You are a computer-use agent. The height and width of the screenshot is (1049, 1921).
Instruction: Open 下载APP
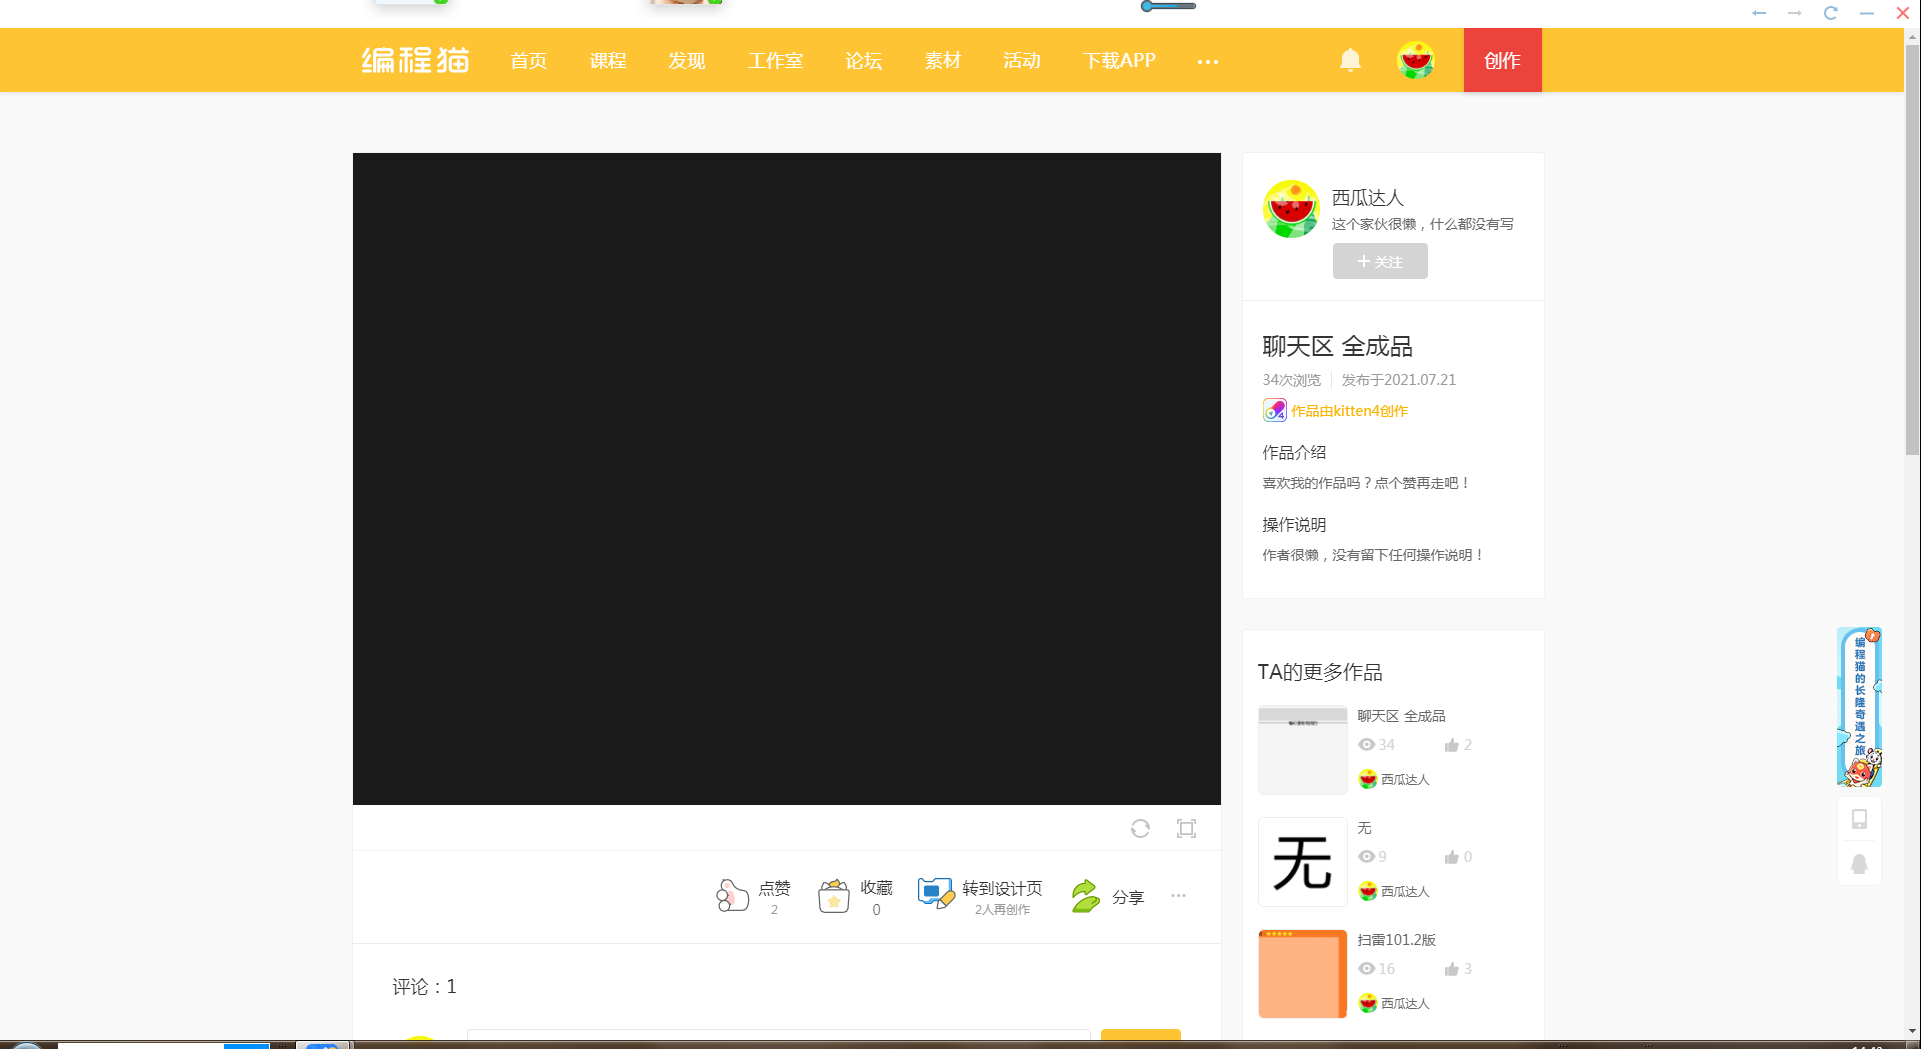1119,61
